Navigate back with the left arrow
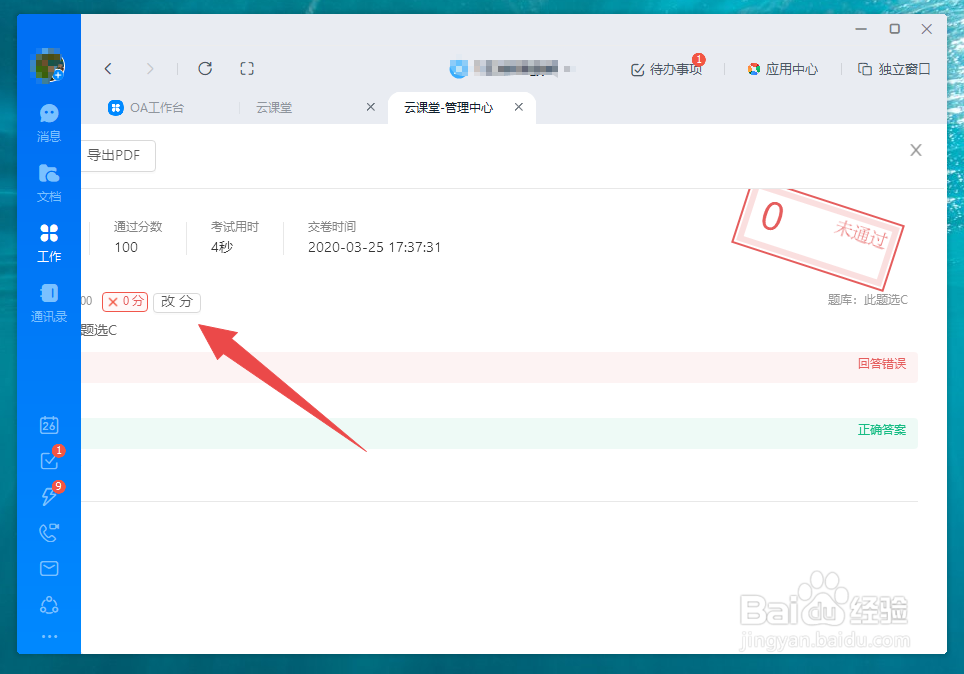Screen dimensions: 964x674 pos(108,68)
